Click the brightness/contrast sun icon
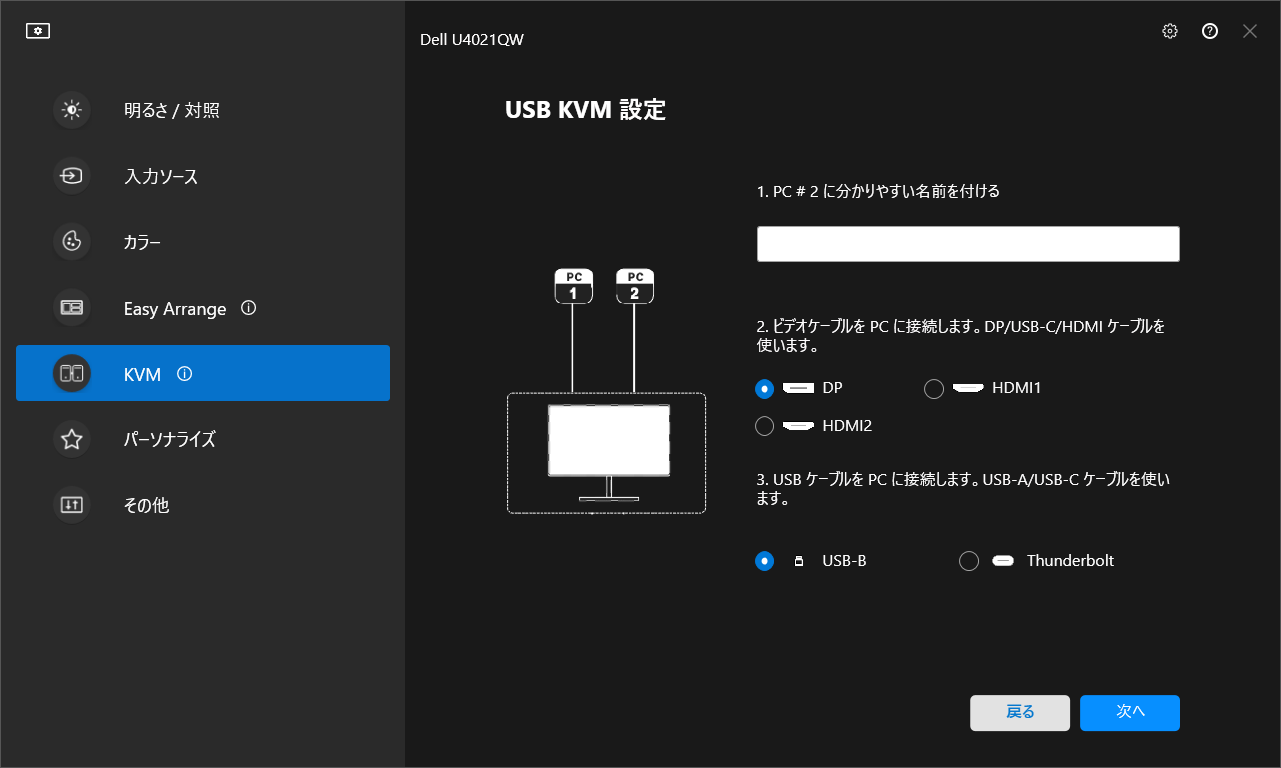The width and height of the screenshot is (1281, 768). click(72, 110)
